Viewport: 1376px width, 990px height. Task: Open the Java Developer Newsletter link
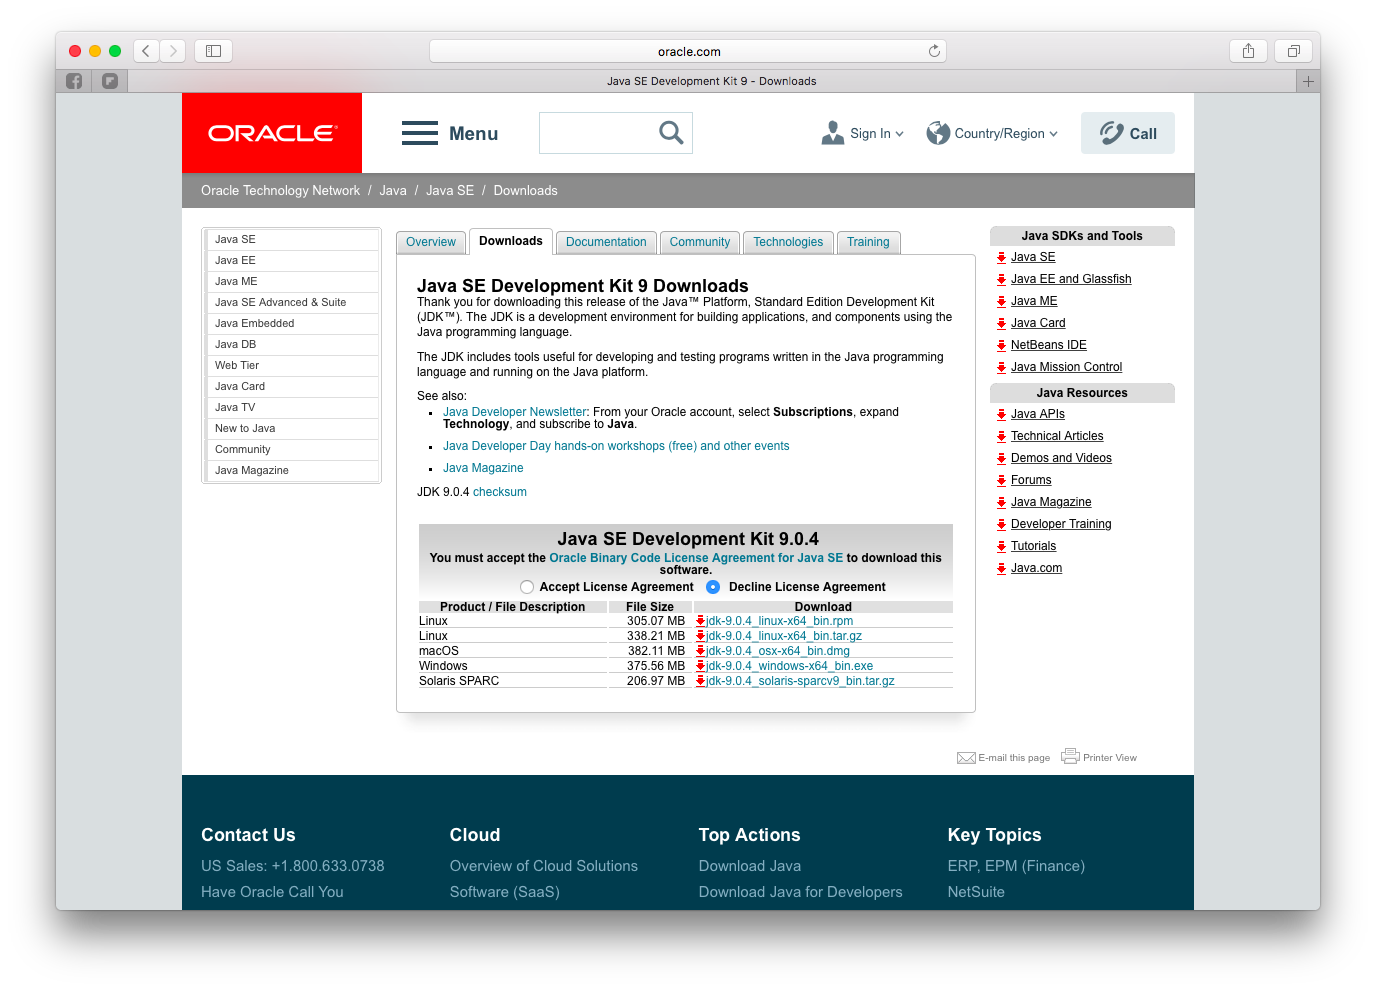point(514,412)
